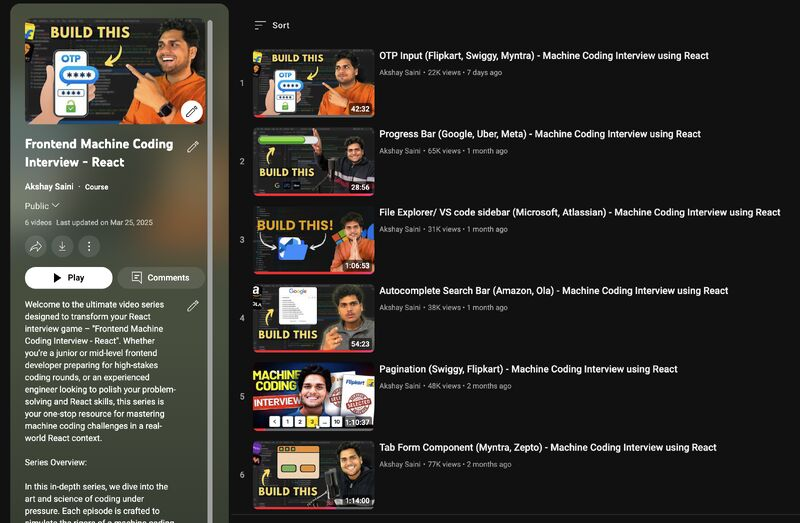The image size is (800, 523).
Task: Open the three-dot more options menu
Action: coord(89,246)
